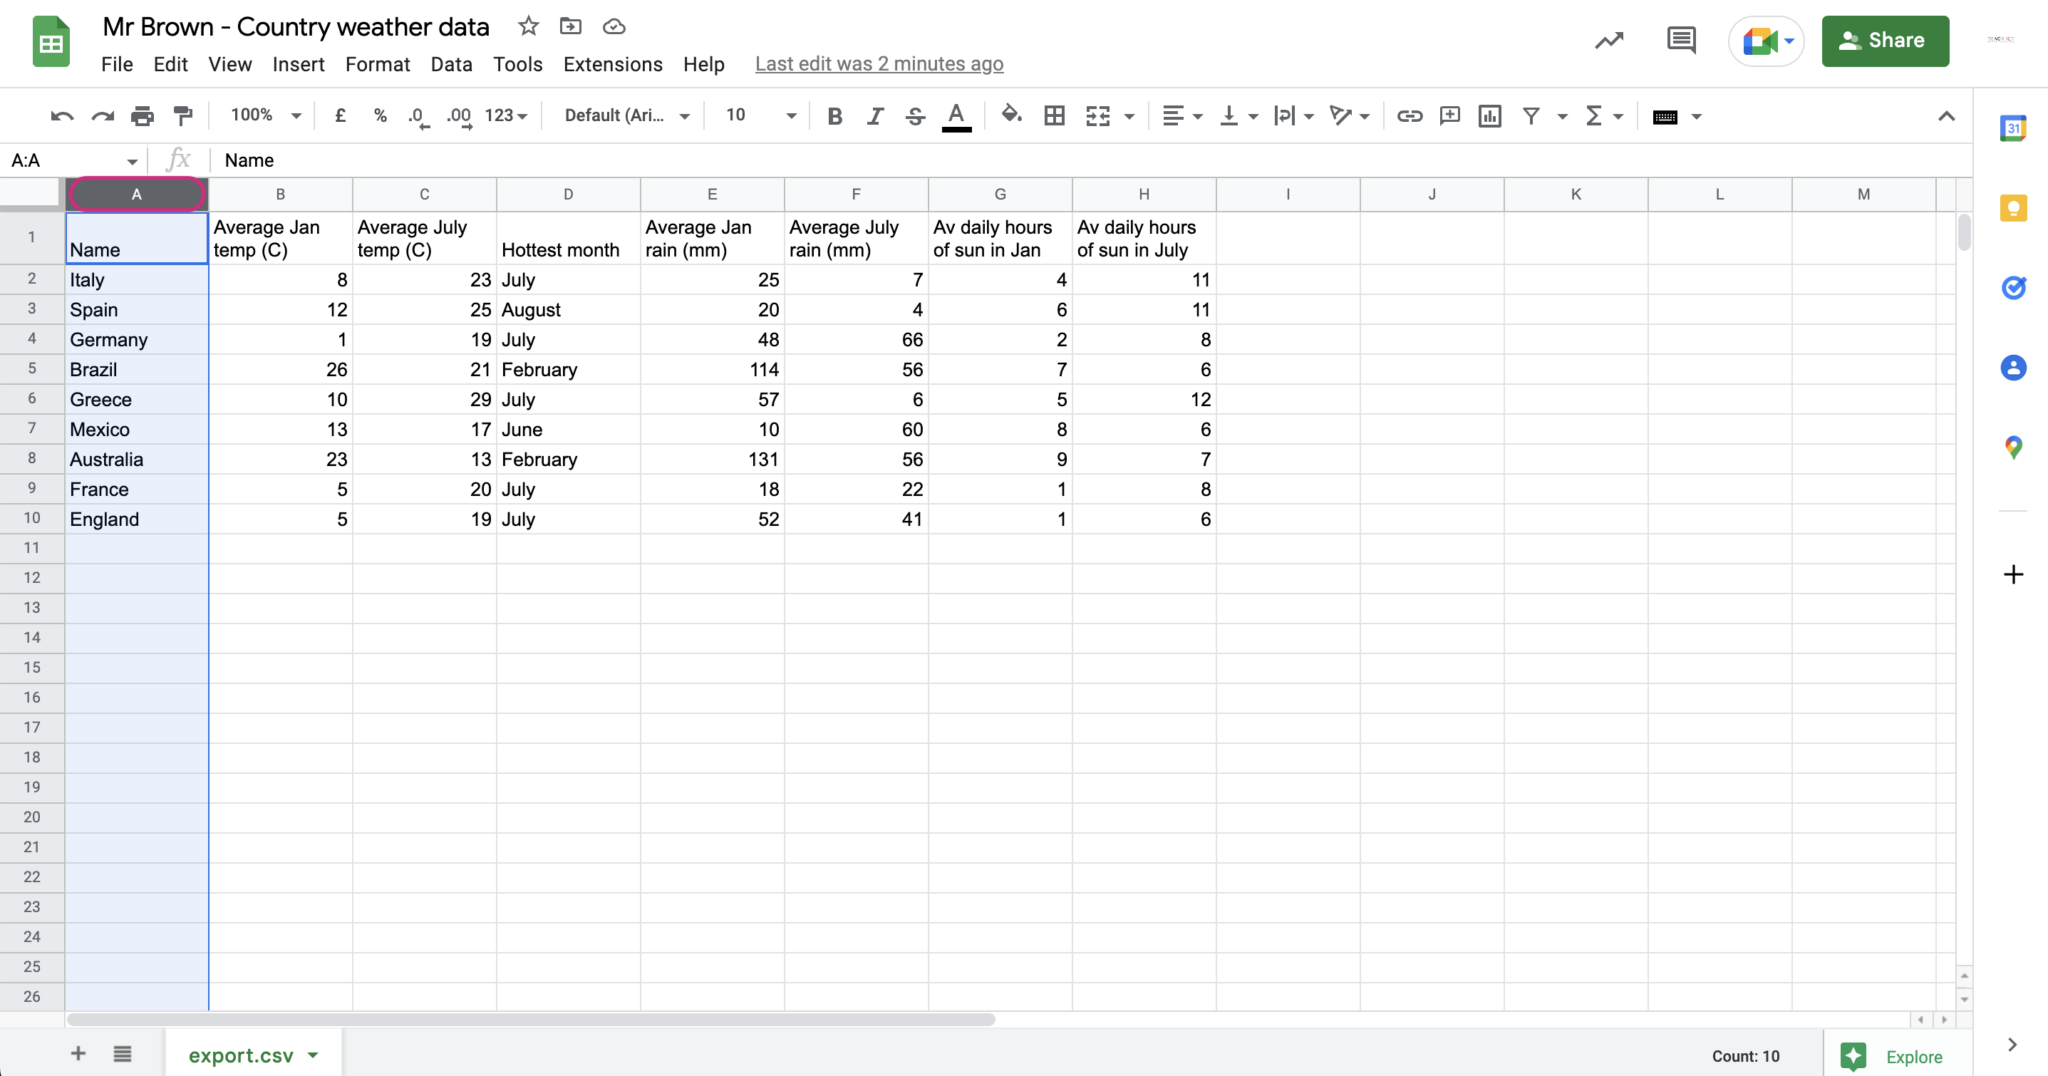Image resolution: width=2048 pixels, height=1076 pixels.
Task: Create a filter on the data
Action: [1532, 115]
